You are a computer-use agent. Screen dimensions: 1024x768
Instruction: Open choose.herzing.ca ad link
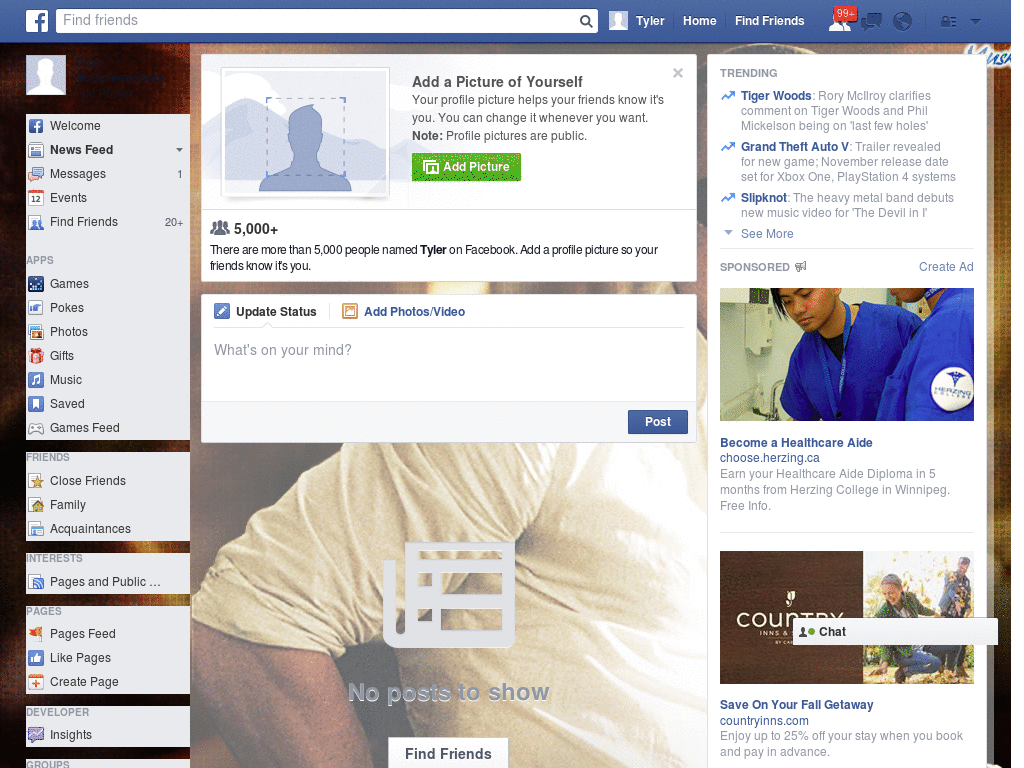pyautogui.click(x=769, y=458)
